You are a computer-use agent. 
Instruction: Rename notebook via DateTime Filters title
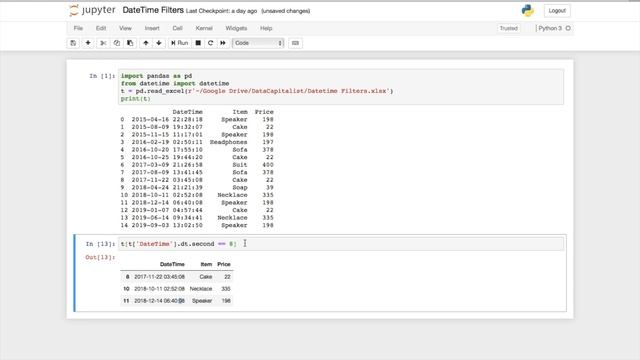[153, 10]
